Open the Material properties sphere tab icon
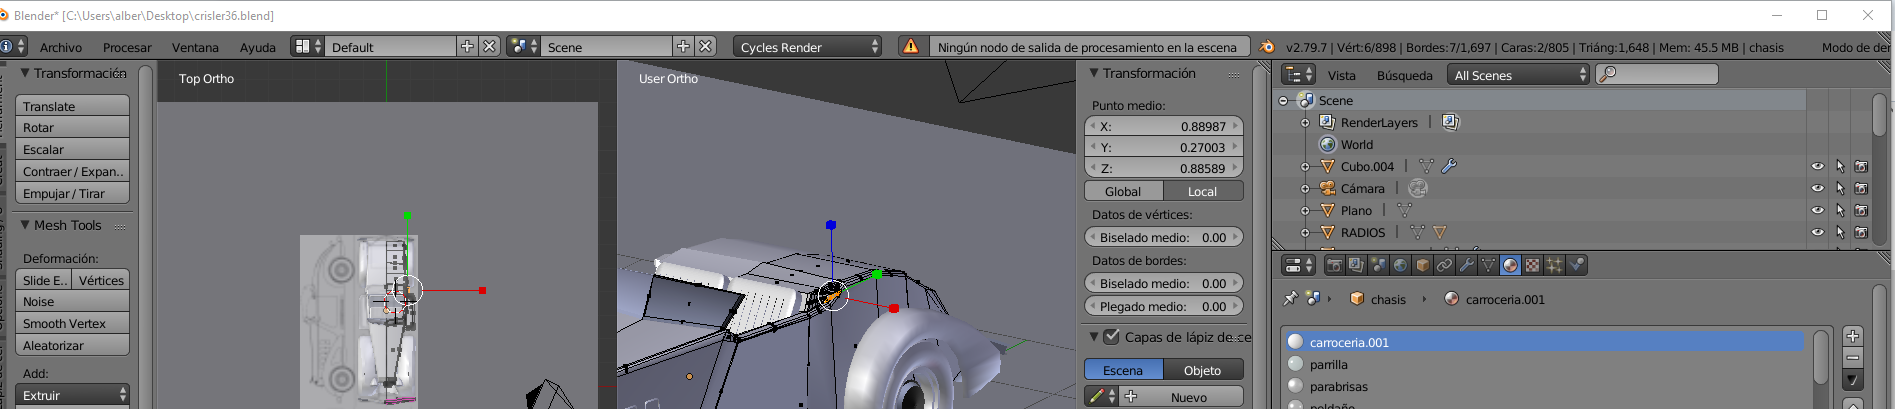This screenshot has width=1895, height=409. pos(1510,265)
